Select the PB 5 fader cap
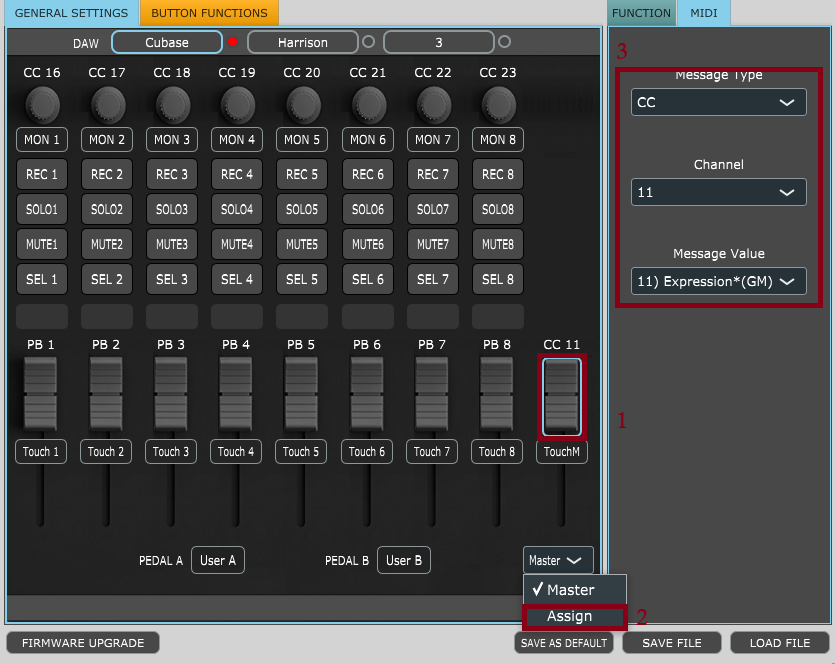 point(300,394)
